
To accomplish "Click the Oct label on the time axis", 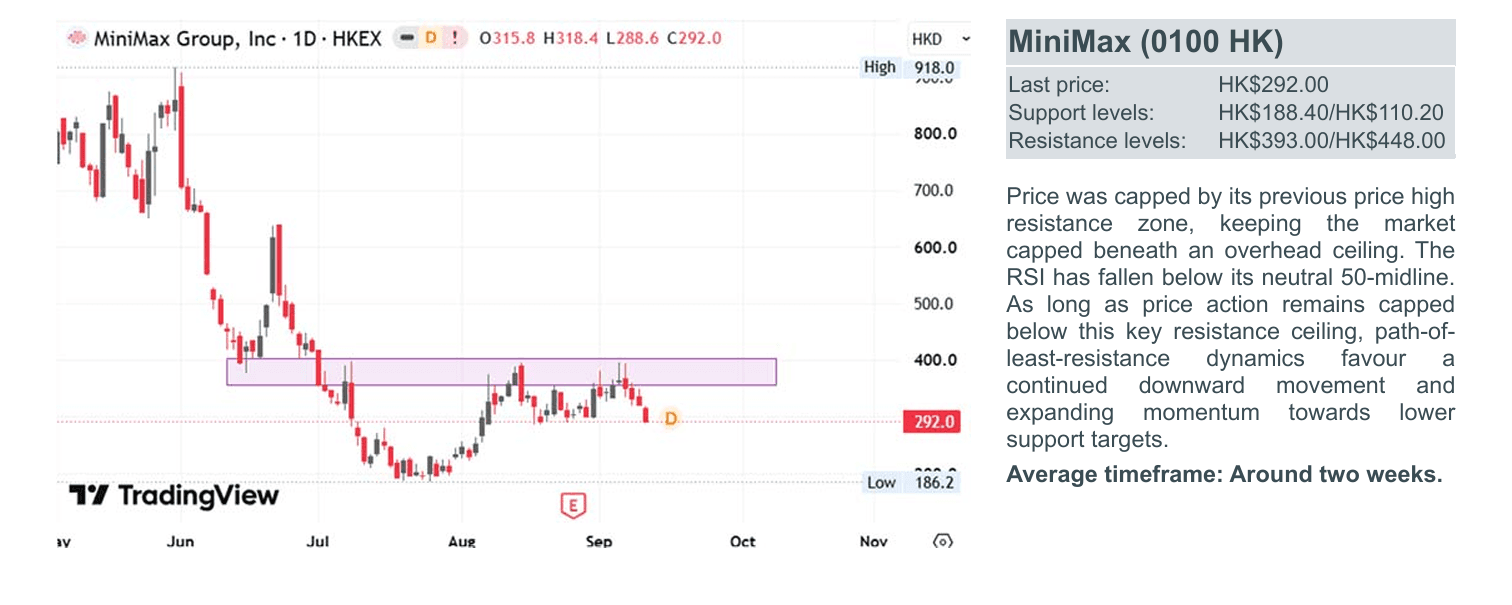I will coord(742,541).
